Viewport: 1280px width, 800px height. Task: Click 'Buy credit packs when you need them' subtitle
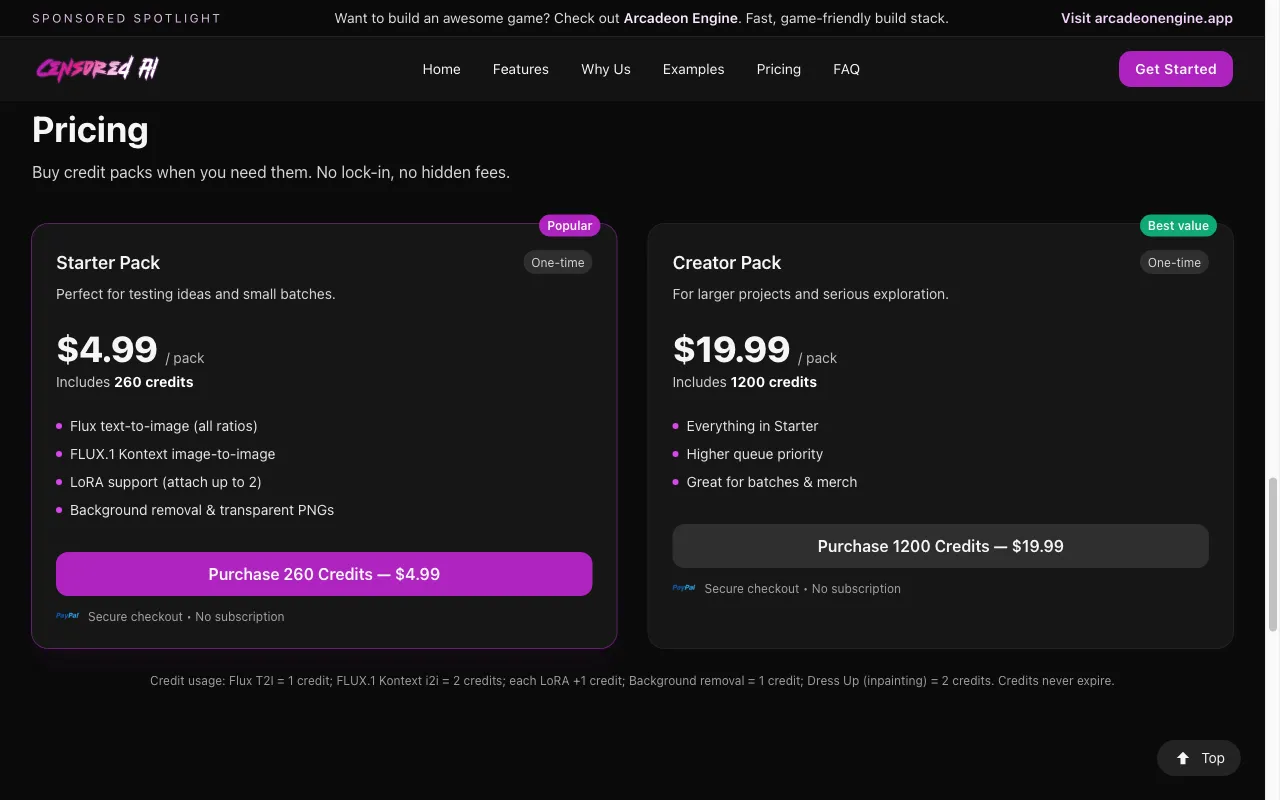271,172
